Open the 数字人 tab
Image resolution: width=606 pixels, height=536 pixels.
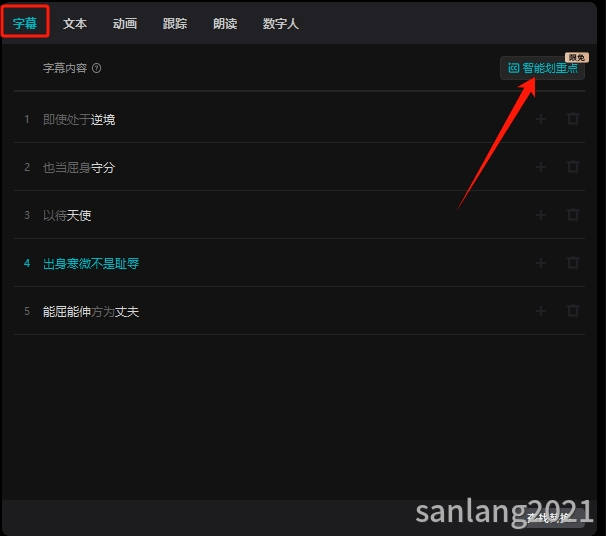(281, 24)
